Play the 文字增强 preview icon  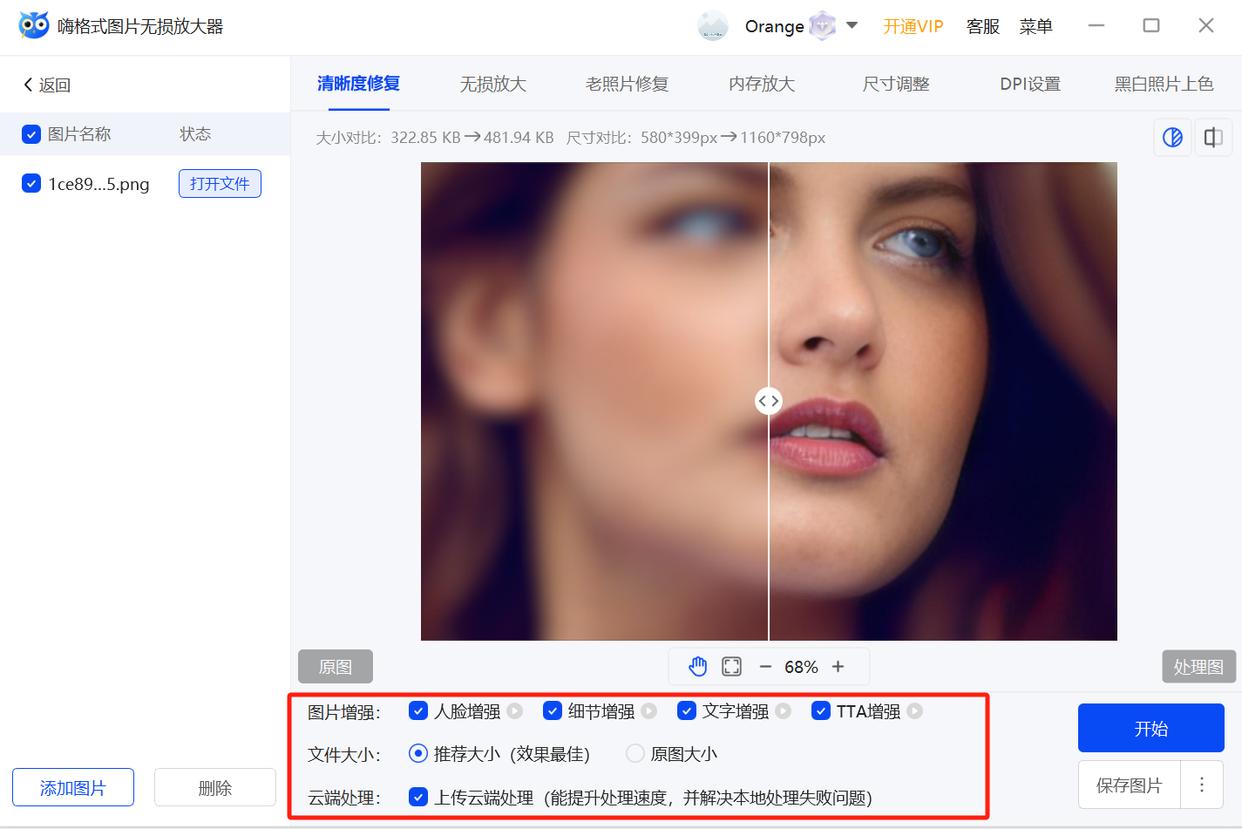783,711
